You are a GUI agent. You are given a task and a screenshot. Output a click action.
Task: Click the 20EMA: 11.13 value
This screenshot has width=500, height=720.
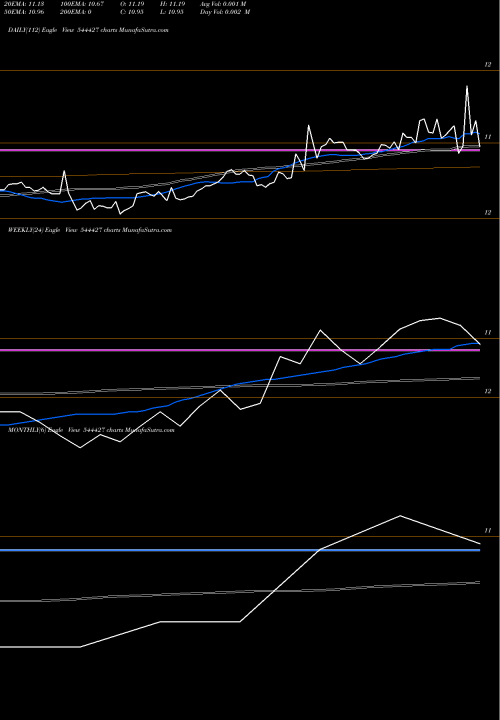pyautogui.click(x=24, y=4)
